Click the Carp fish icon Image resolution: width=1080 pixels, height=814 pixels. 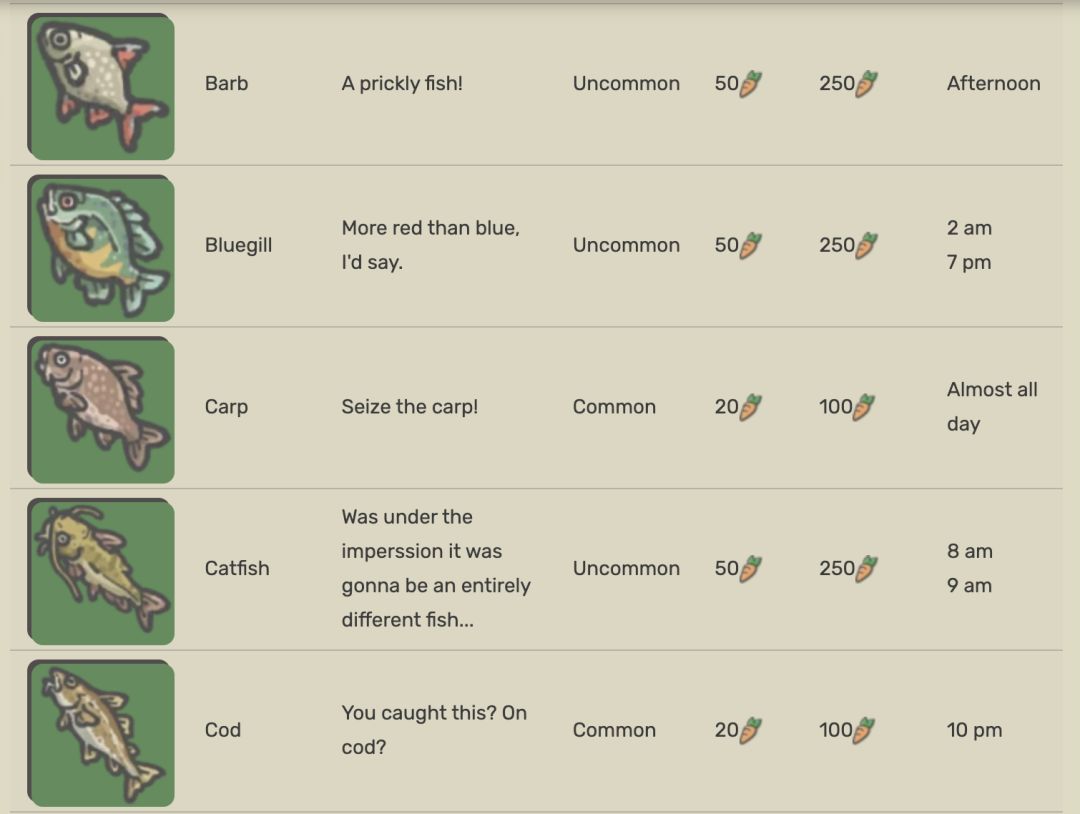click(x=100, y=409)
